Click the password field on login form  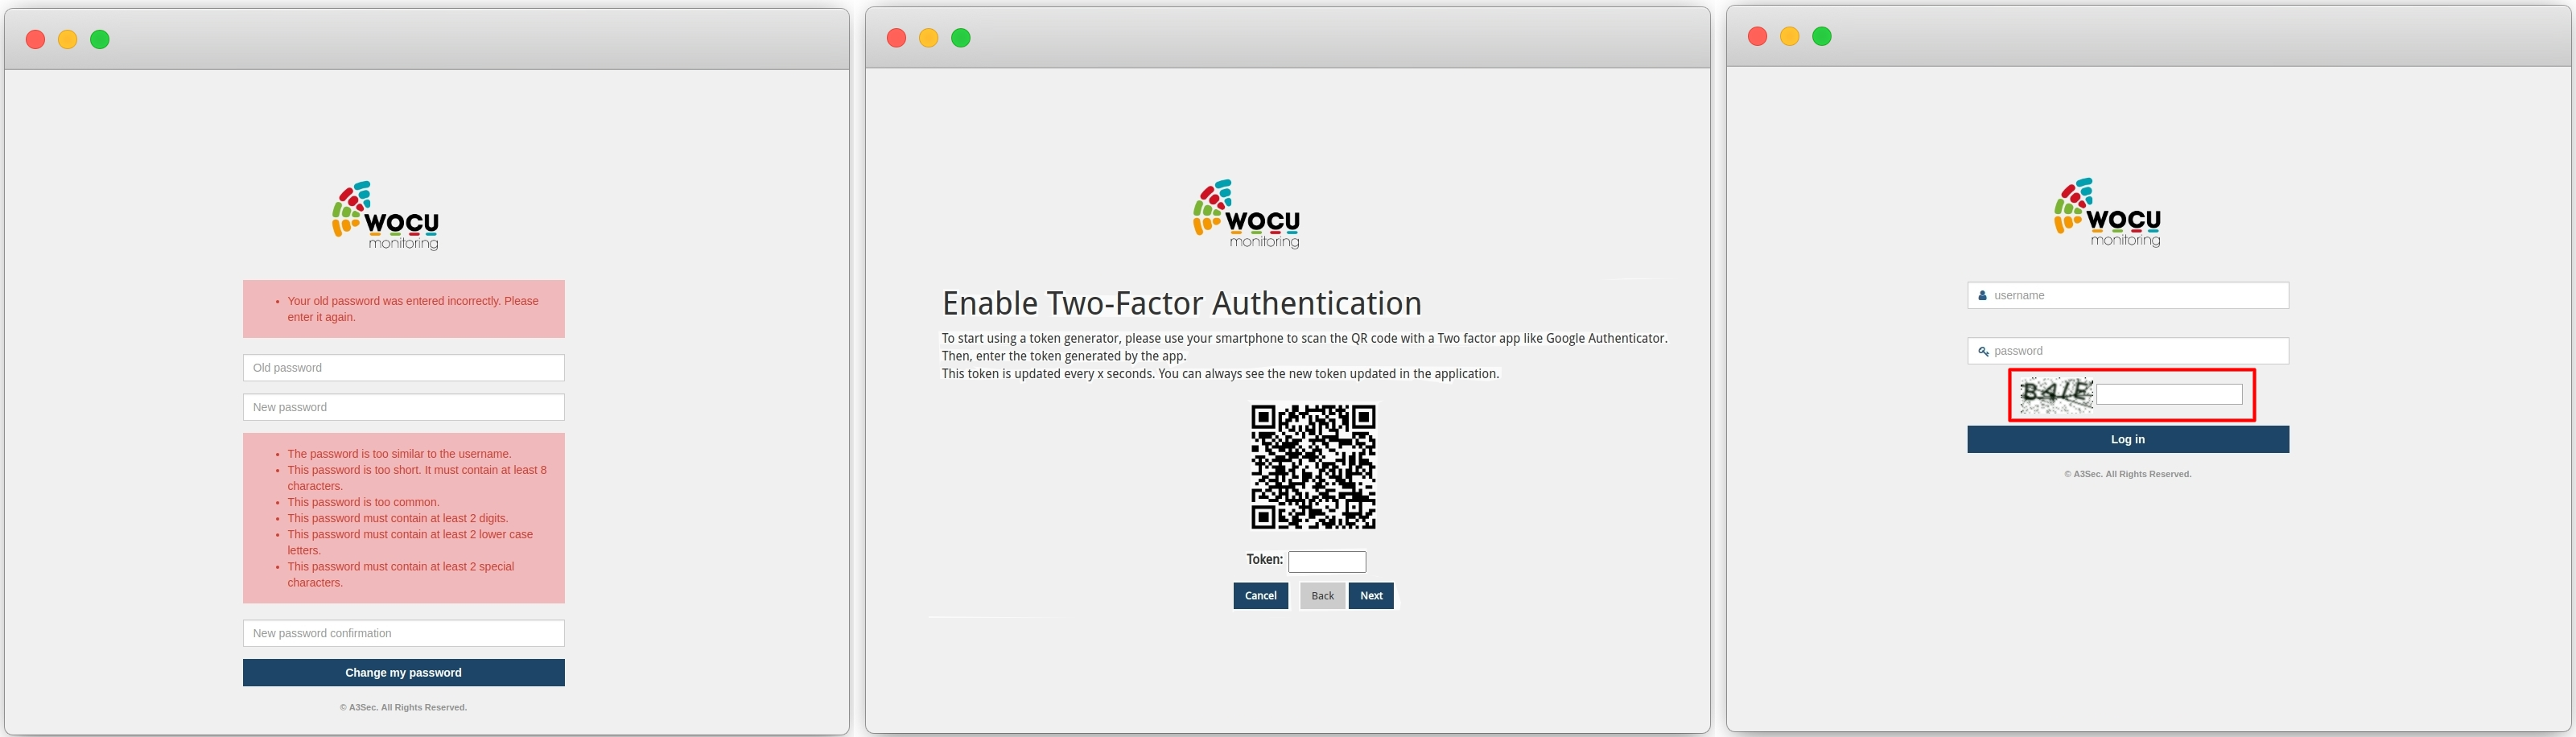(x=2128, y=351)
